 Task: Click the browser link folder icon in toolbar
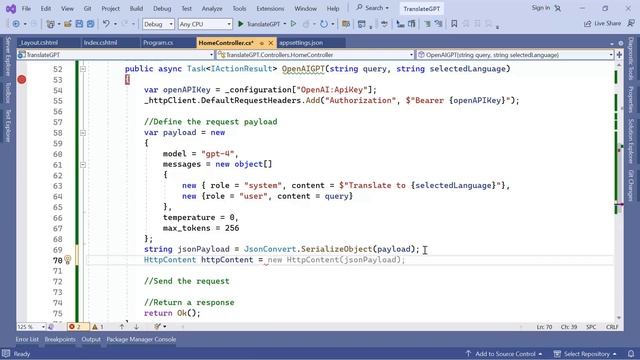point(346,24)
